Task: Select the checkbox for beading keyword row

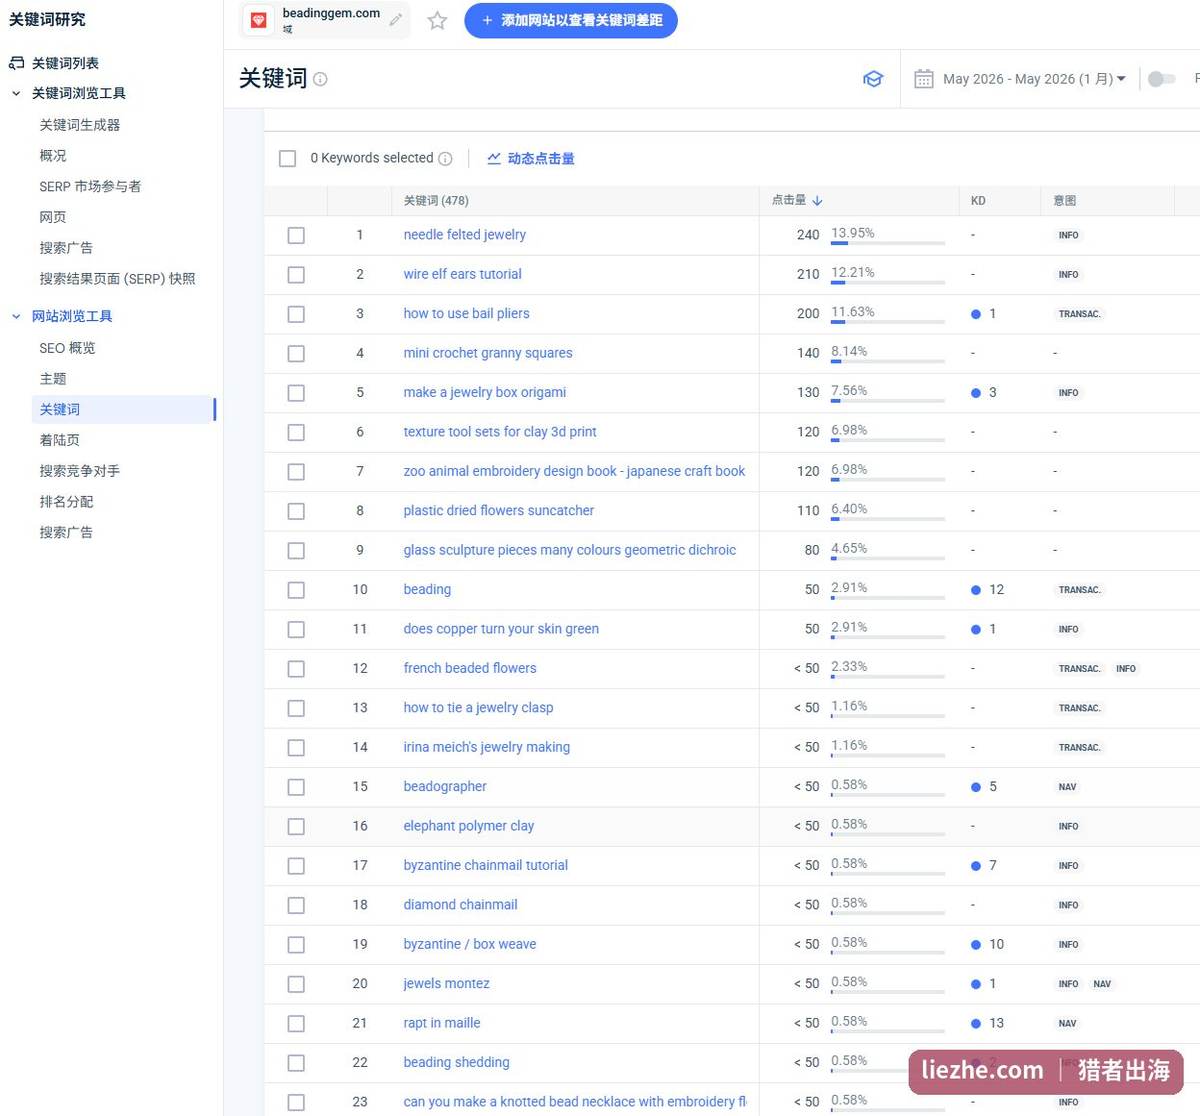Action: pos(296,590)
